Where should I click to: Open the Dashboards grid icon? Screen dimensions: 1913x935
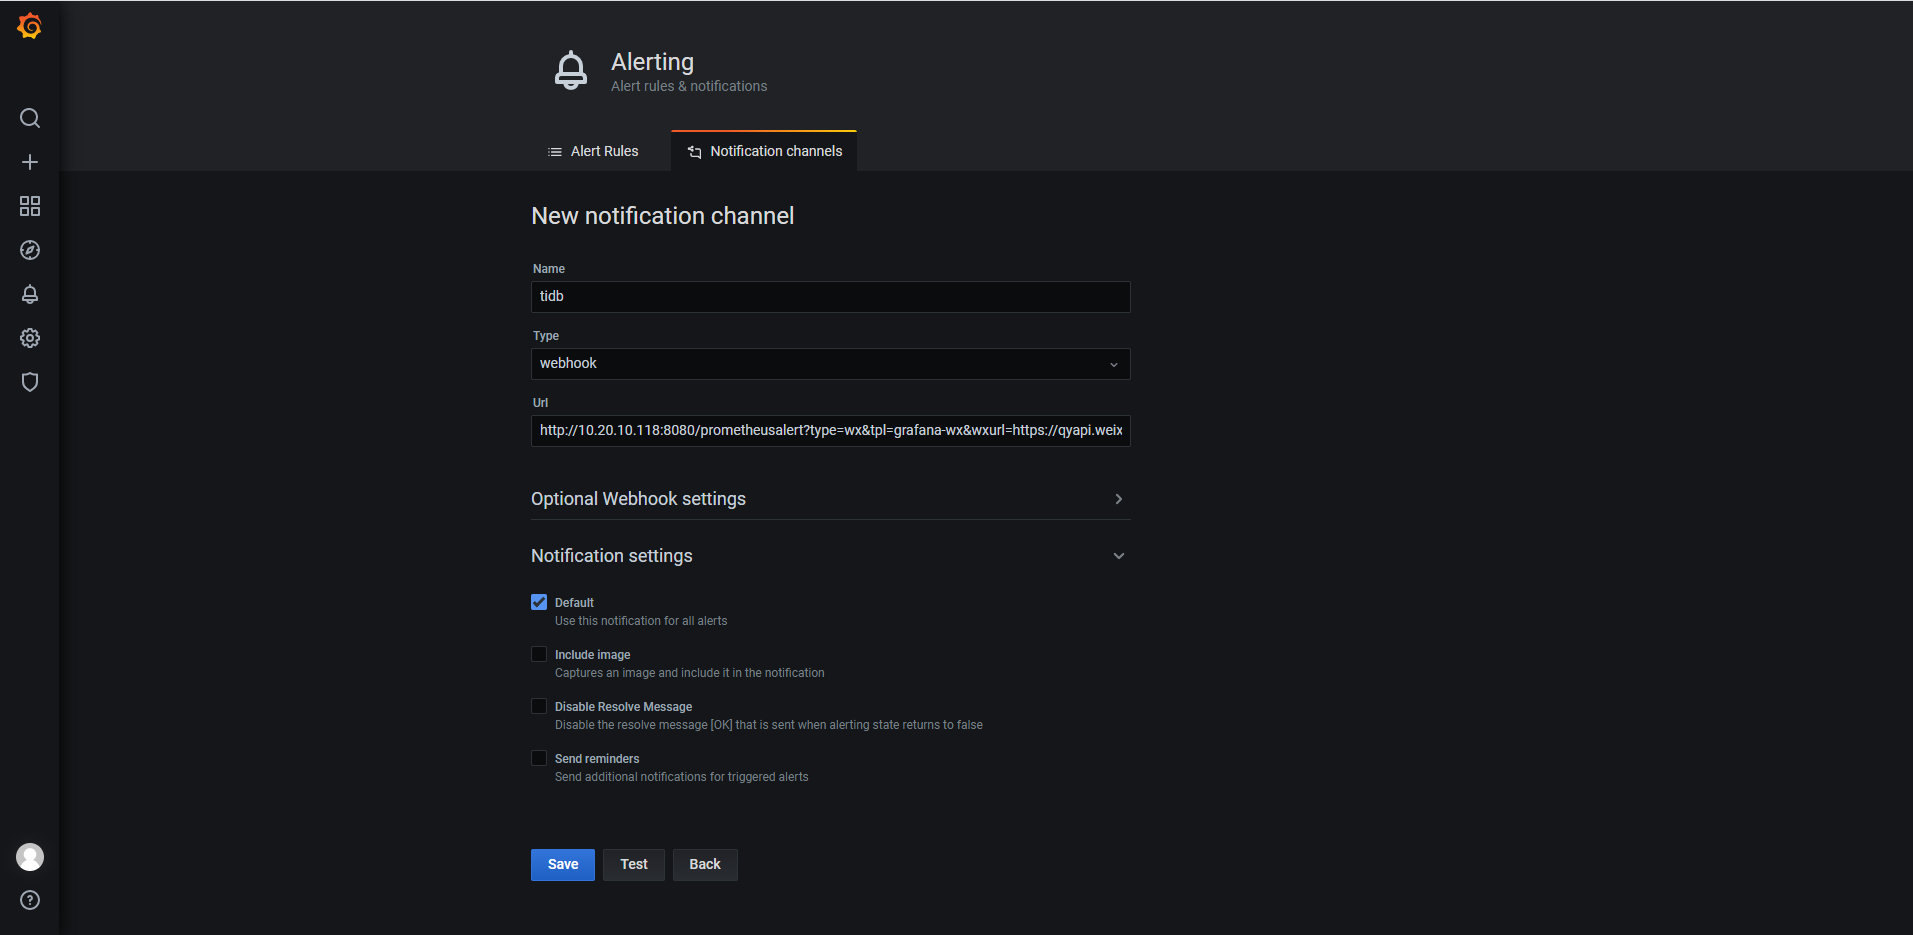[30, 206]
